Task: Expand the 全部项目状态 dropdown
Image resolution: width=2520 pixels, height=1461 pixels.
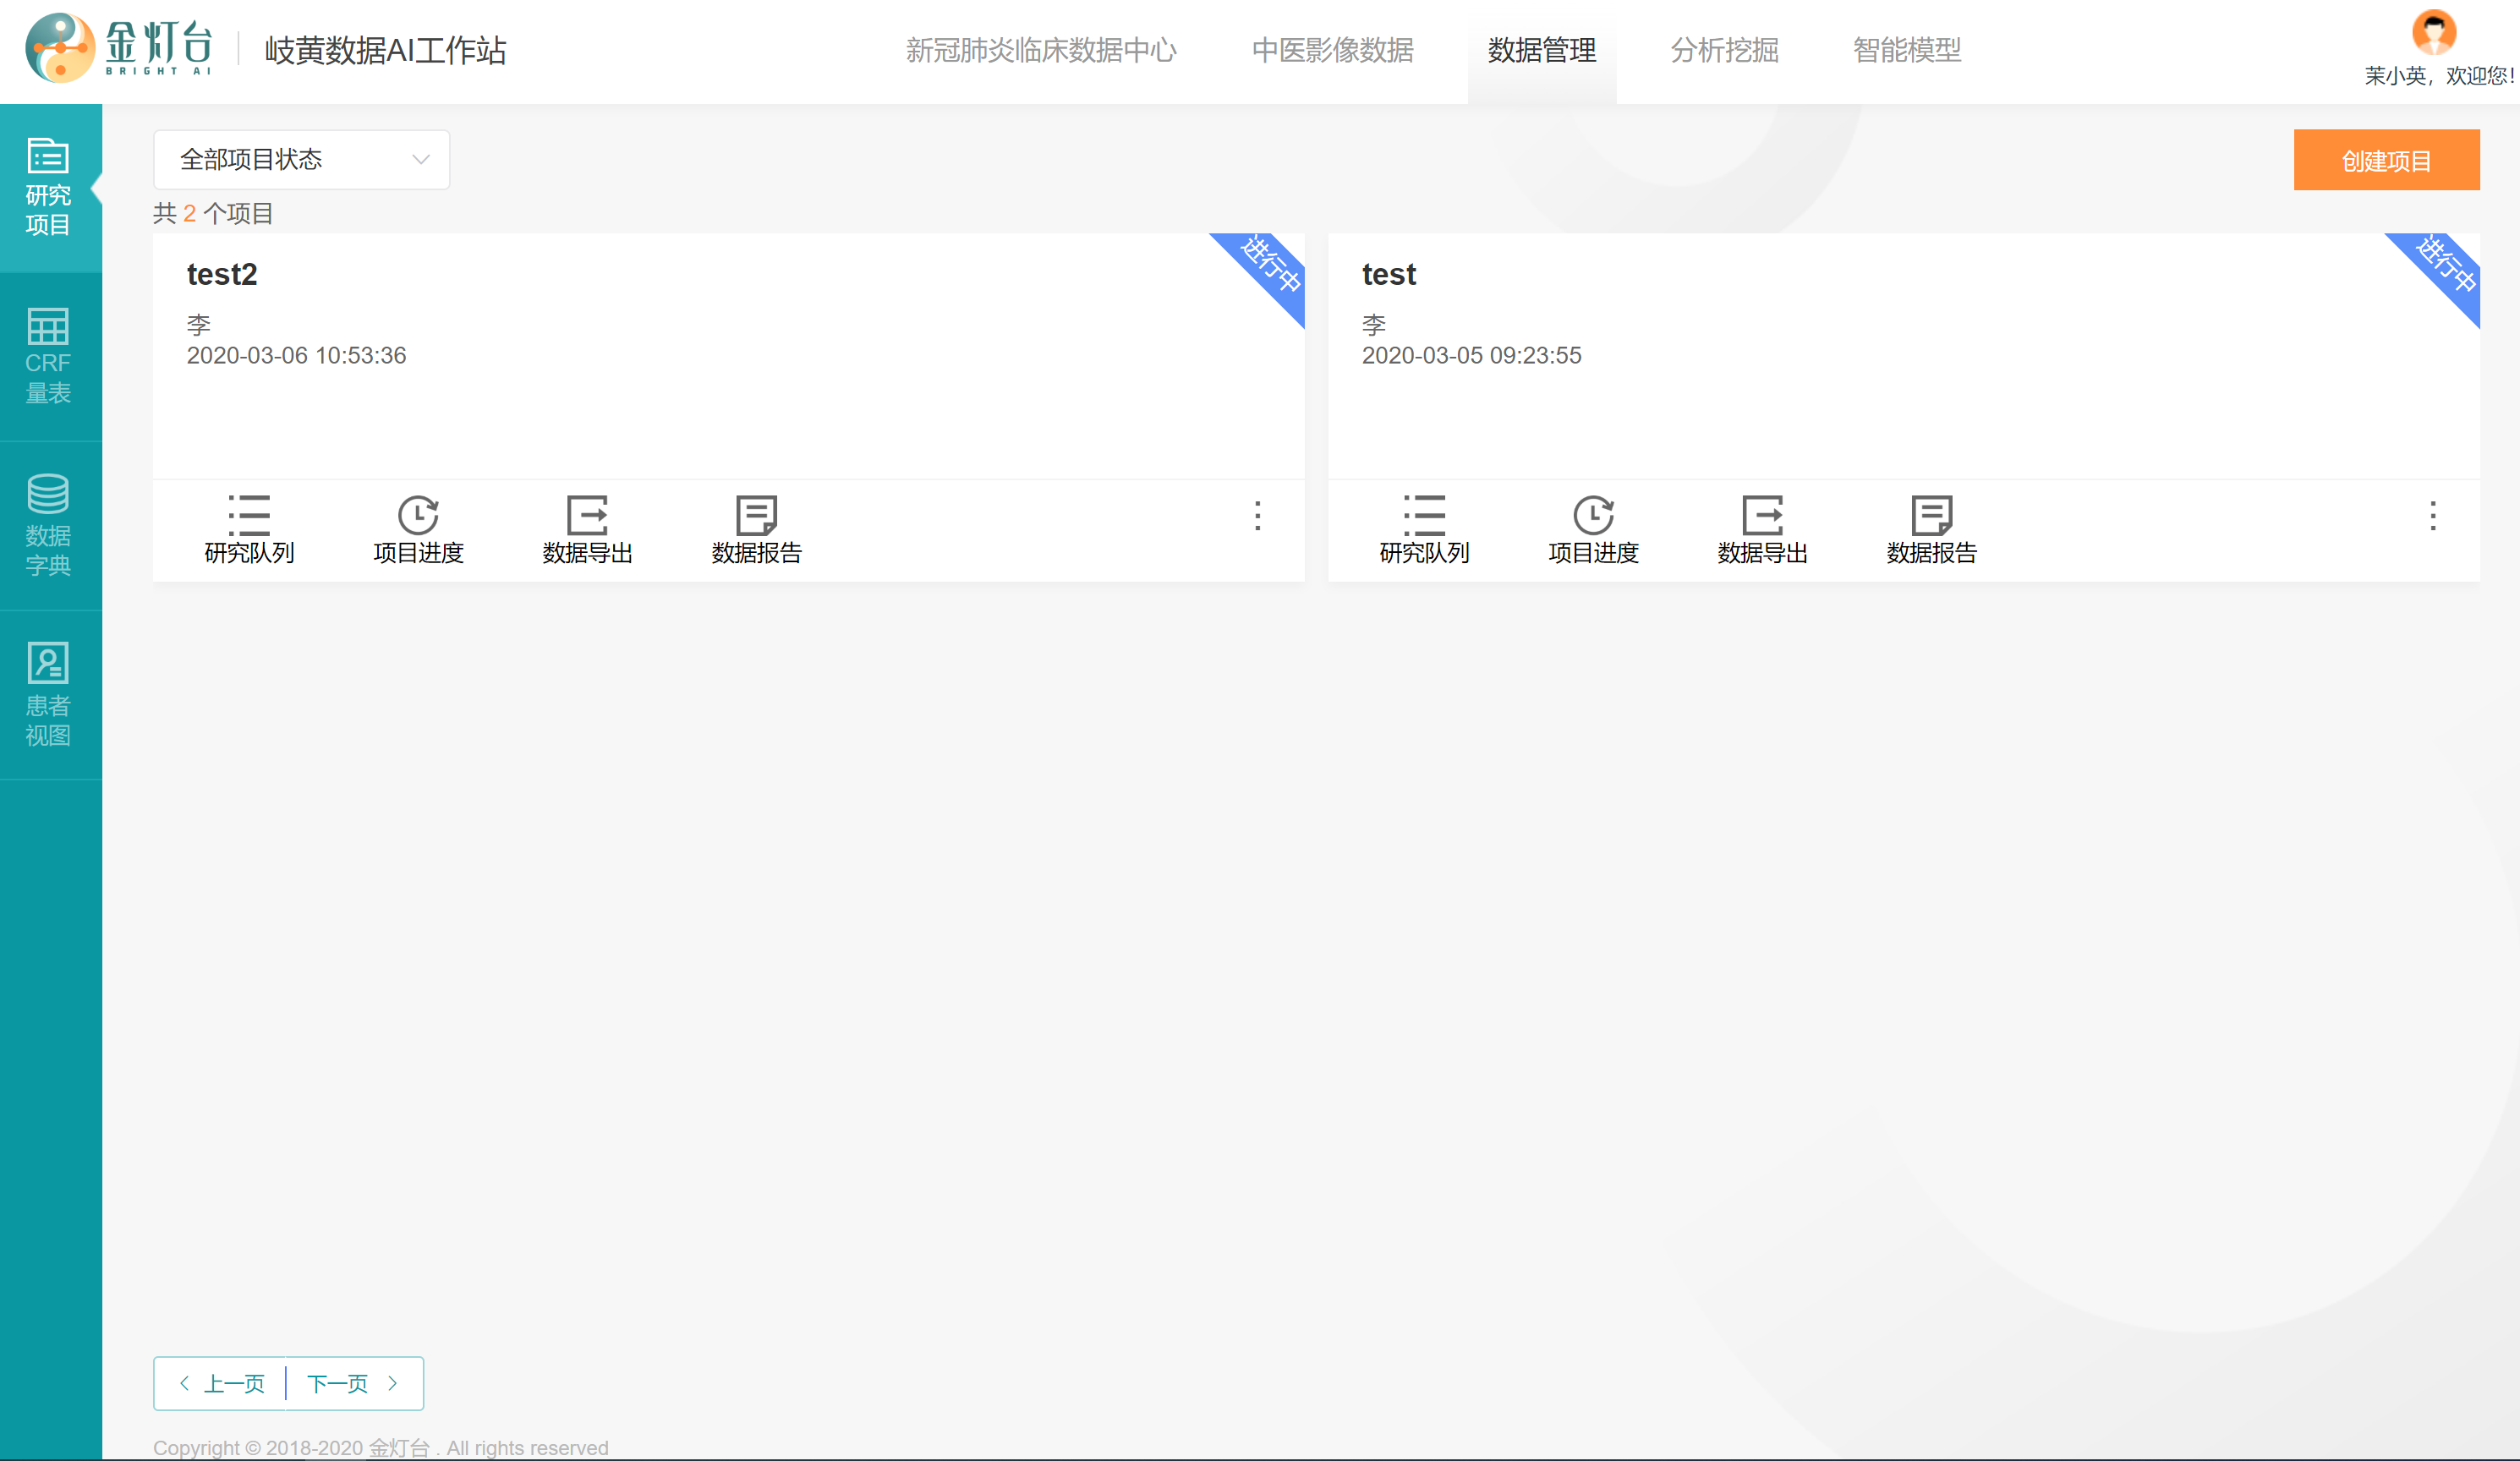Action: [x=301, y=160]
